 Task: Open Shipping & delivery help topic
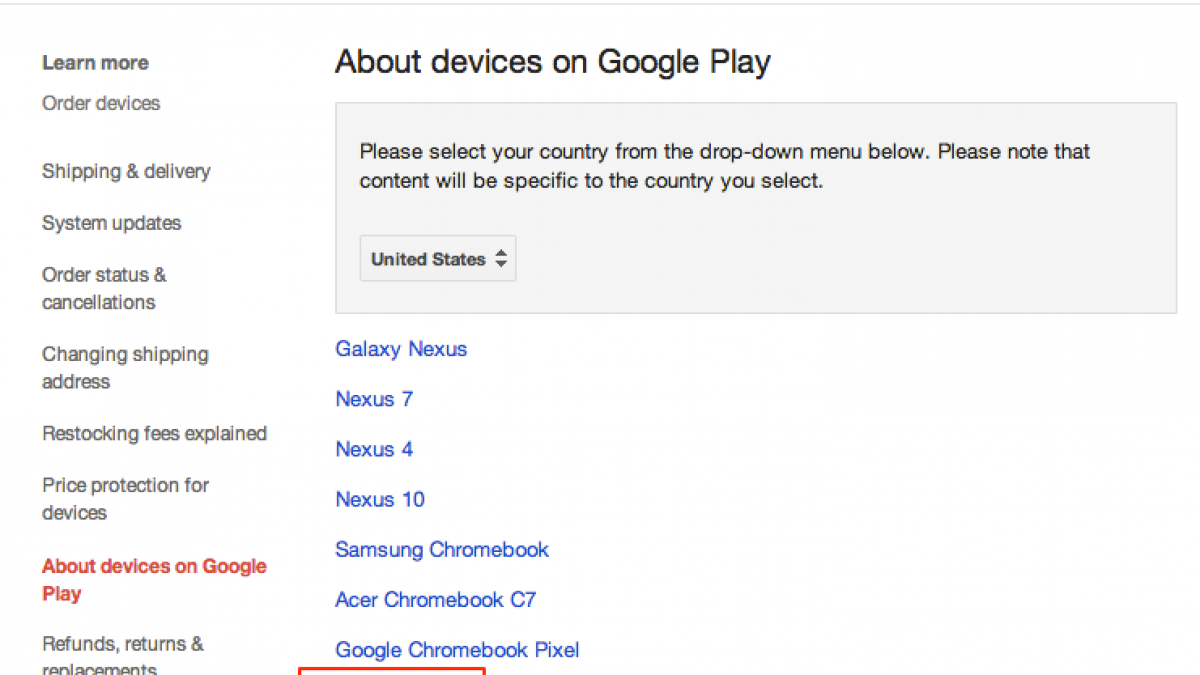tap(126, 171)
